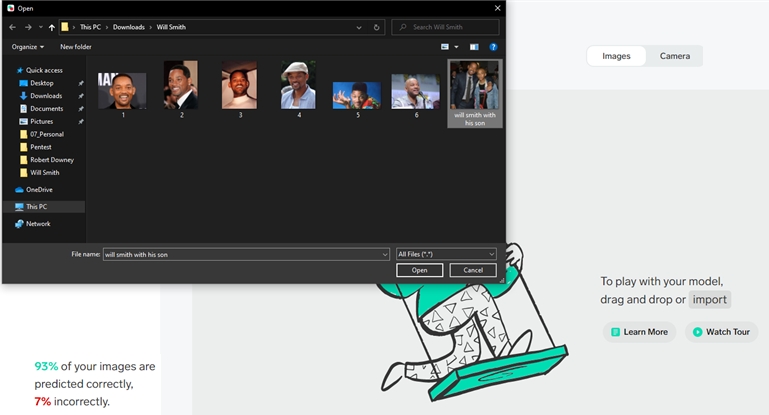Screen dimensions: 769x415
Task: Click the Learn More button
Action: pos(639,332)
